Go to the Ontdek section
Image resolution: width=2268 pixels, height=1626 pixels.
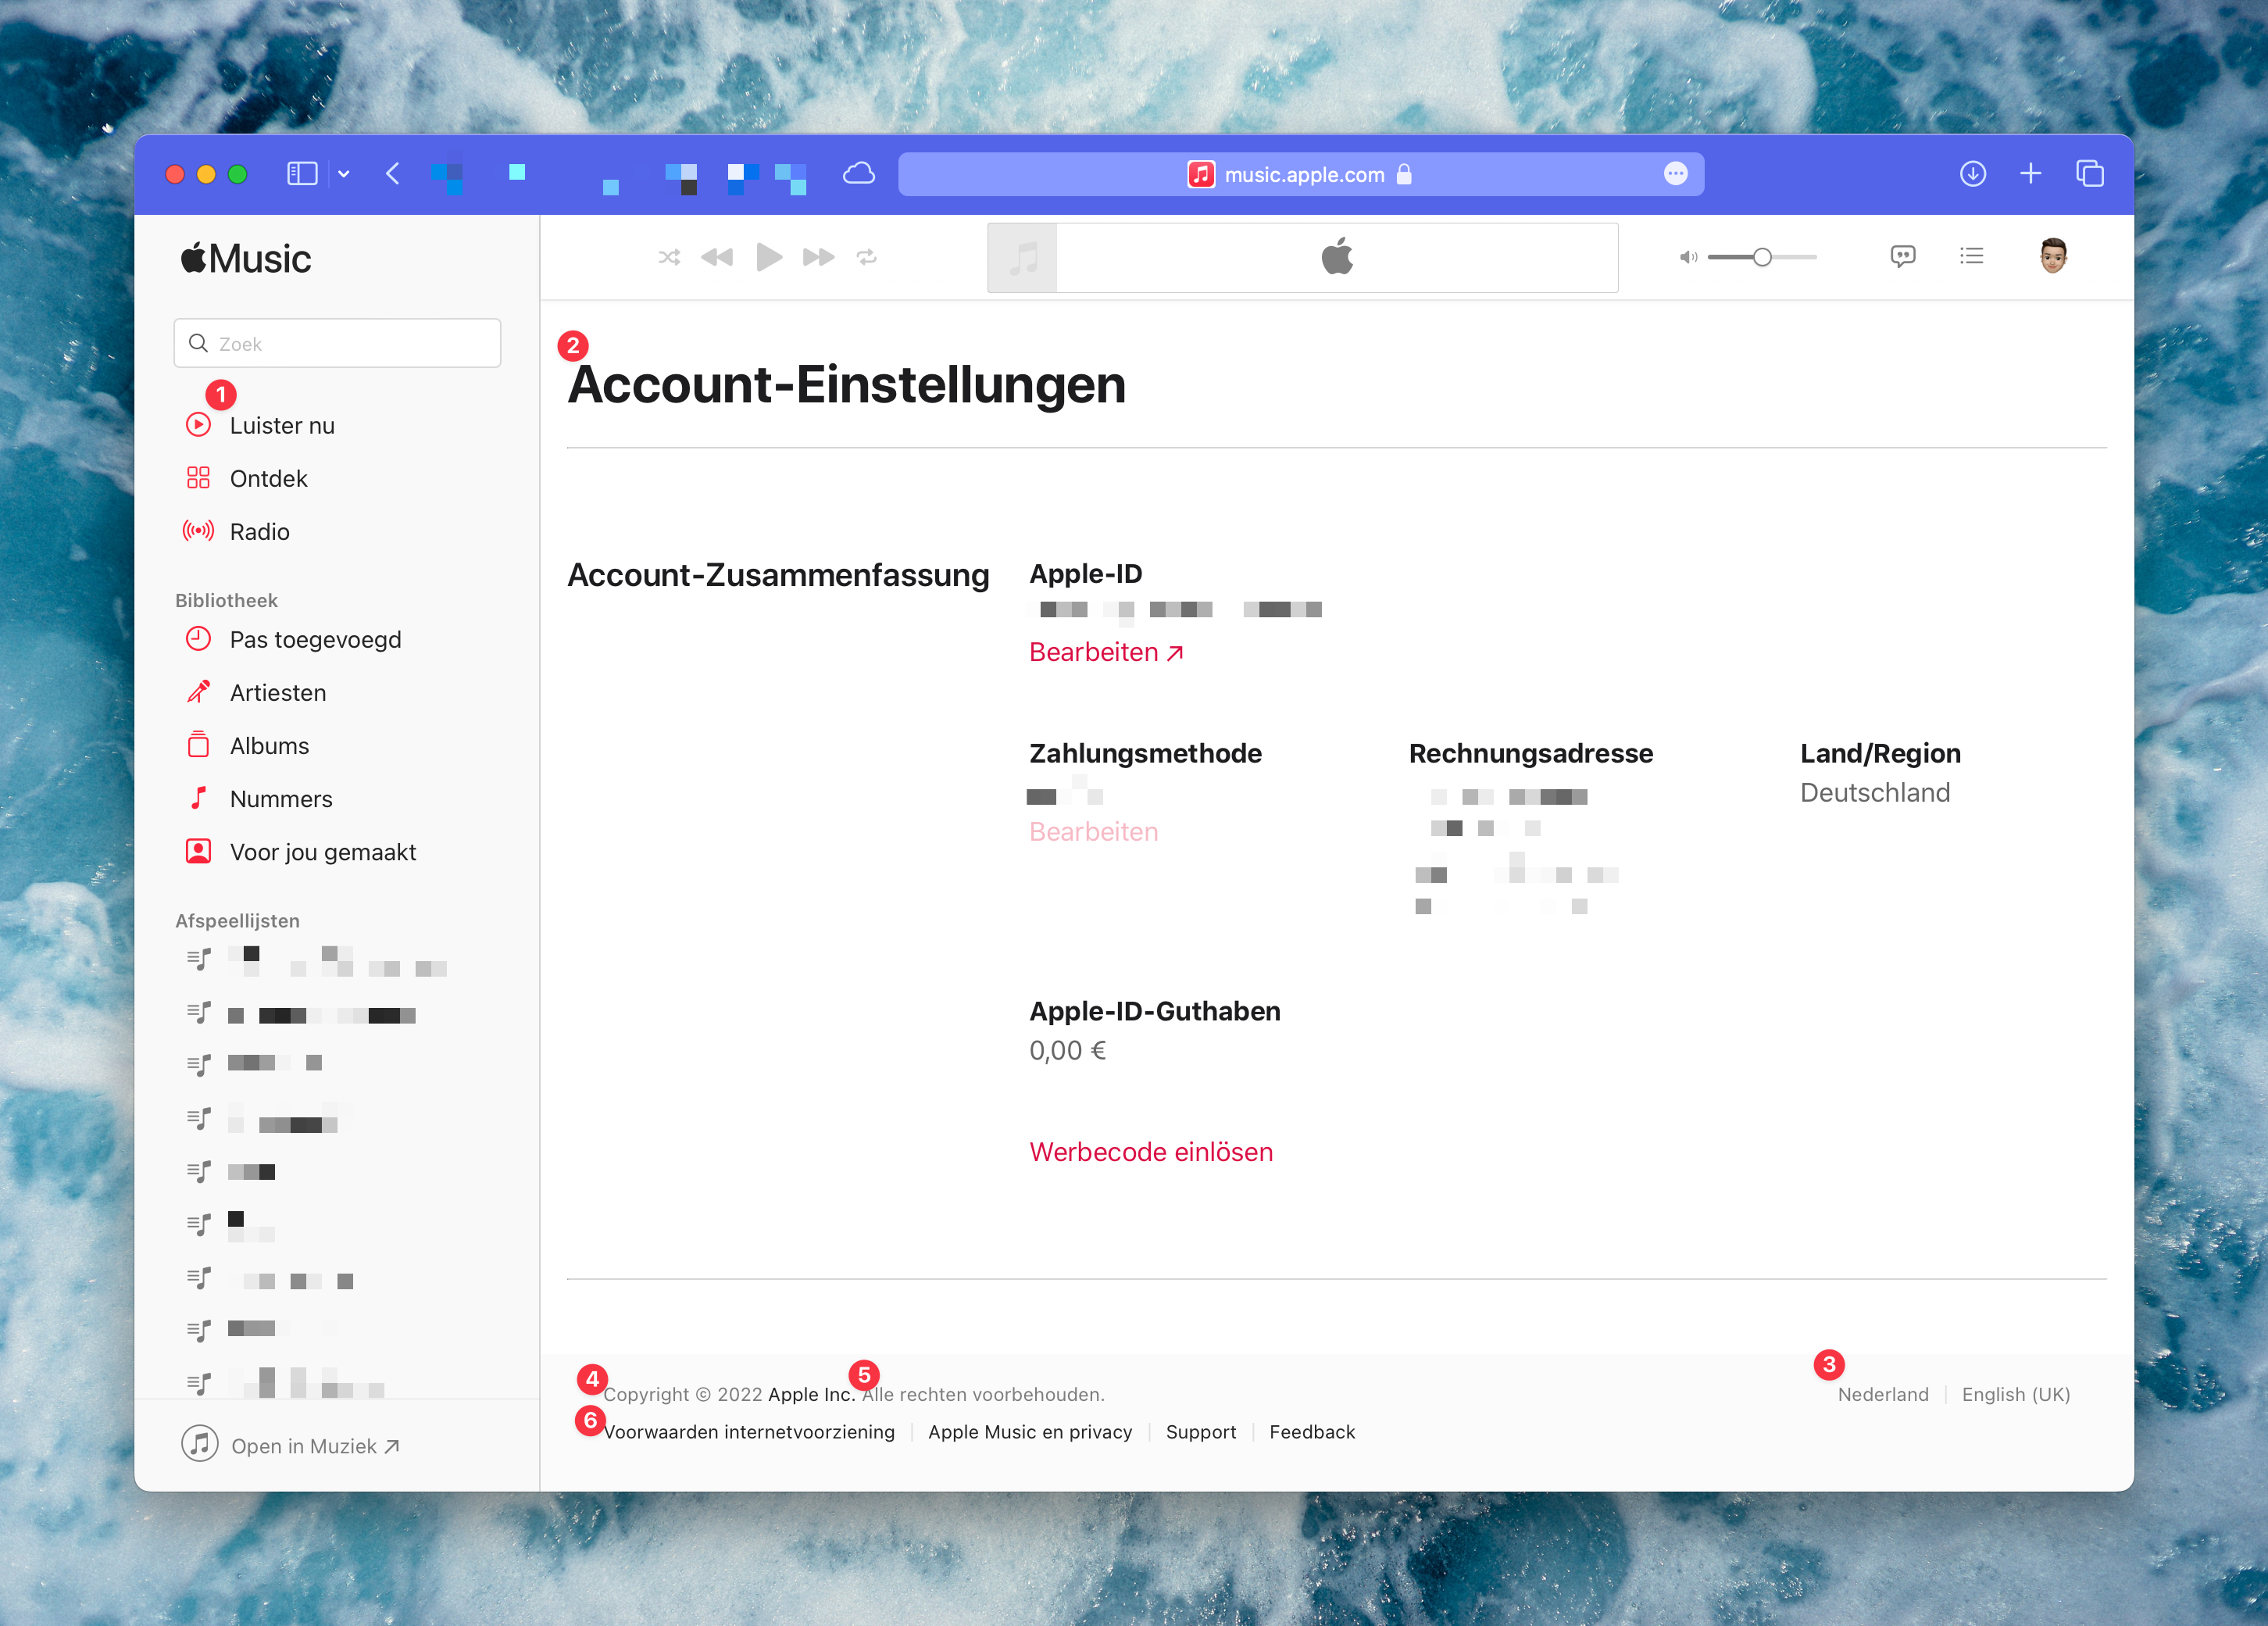(268, 478)
